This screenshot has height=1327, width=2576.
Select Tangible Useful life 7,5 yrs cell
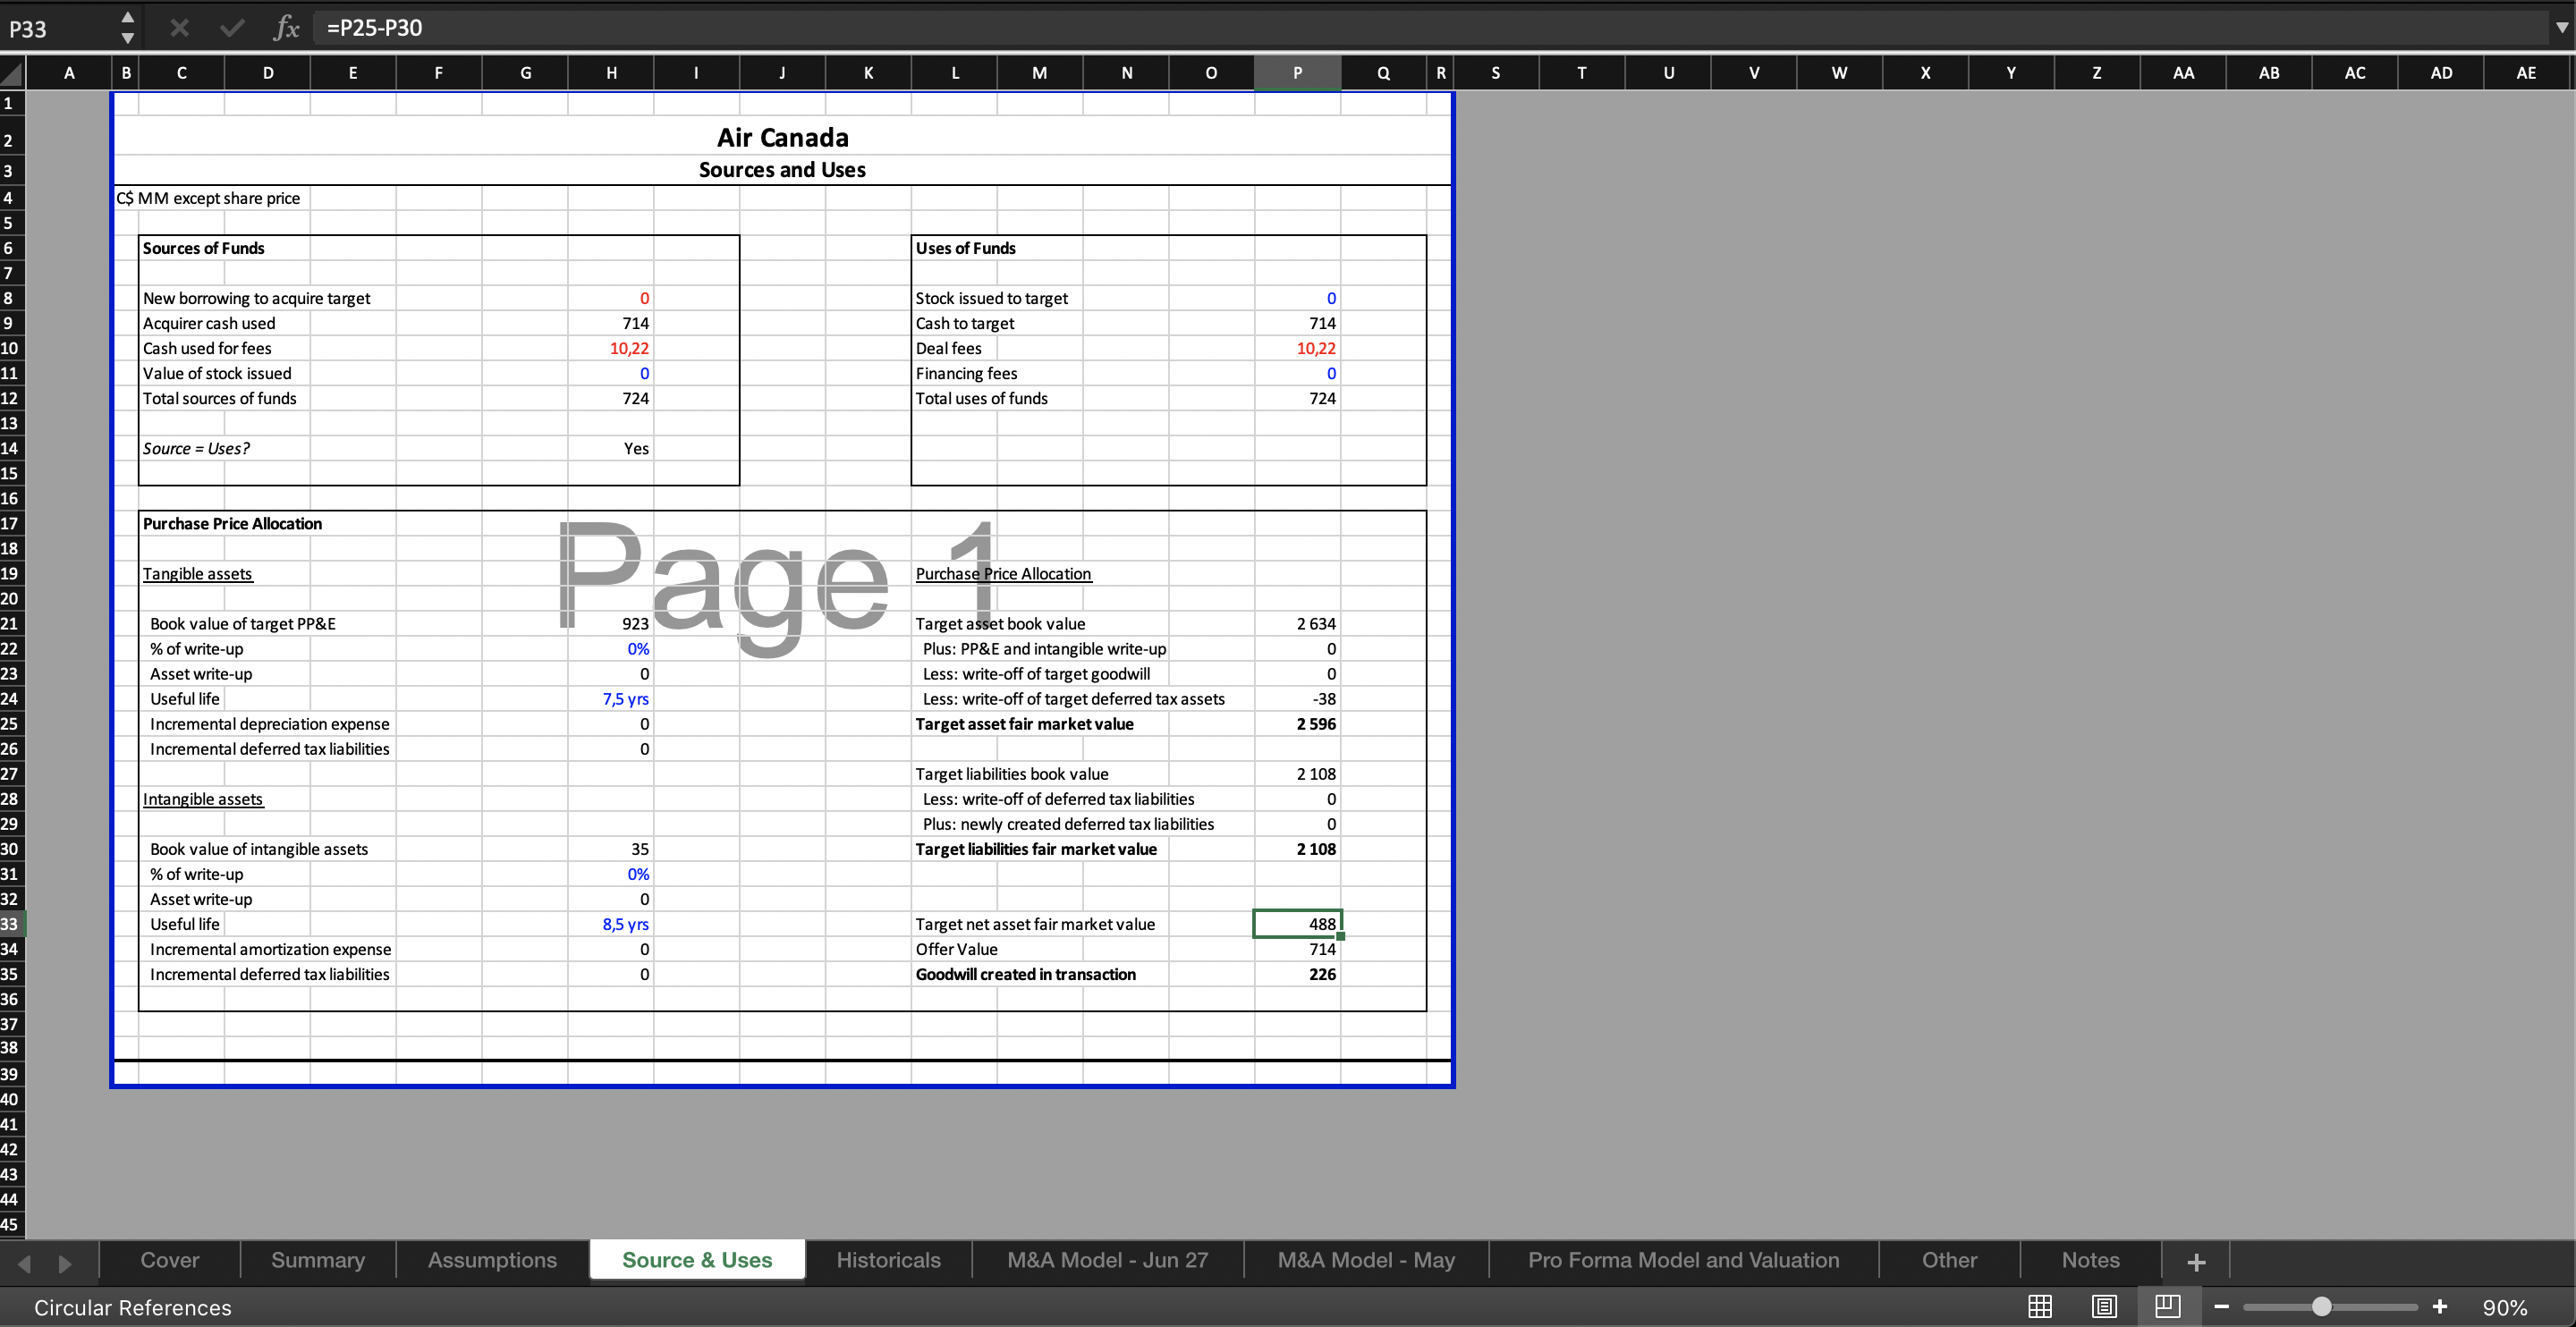tap(611, 699)
